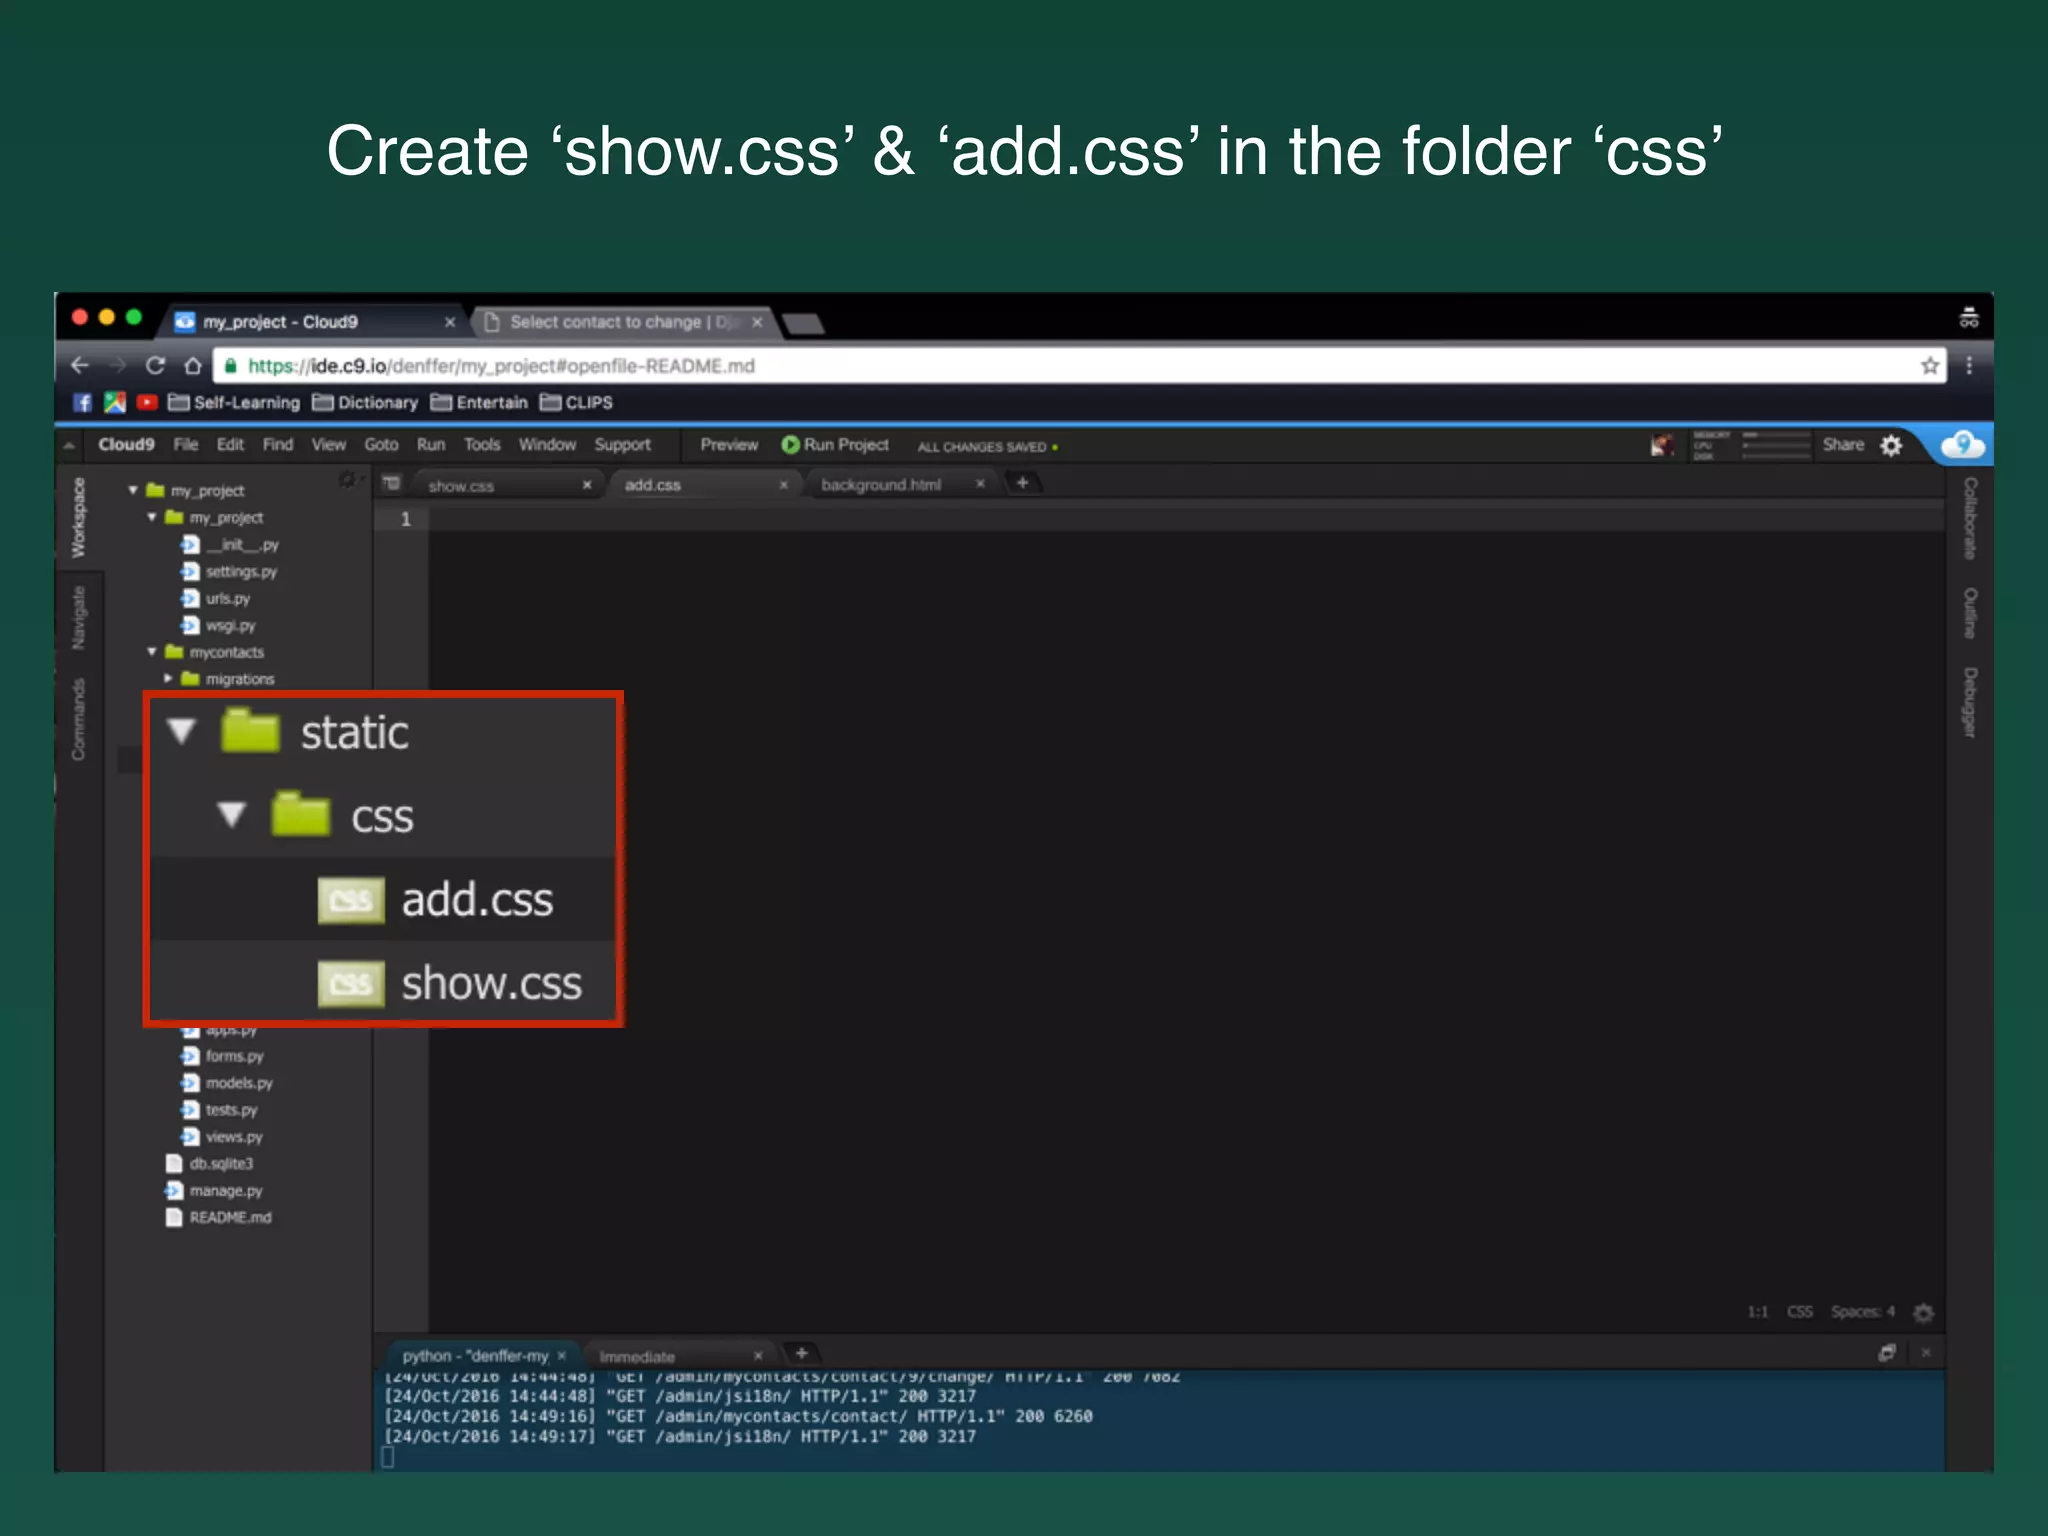Open show.css in file tree

490,984
